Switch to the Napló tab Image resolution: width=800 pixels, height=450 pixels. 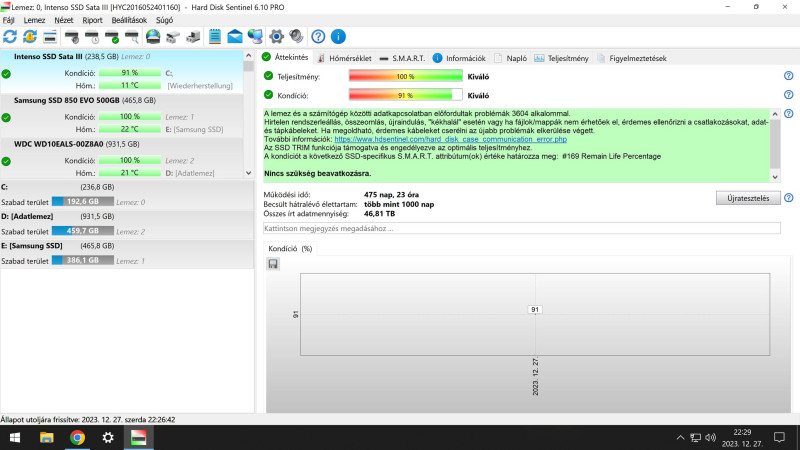510,58
